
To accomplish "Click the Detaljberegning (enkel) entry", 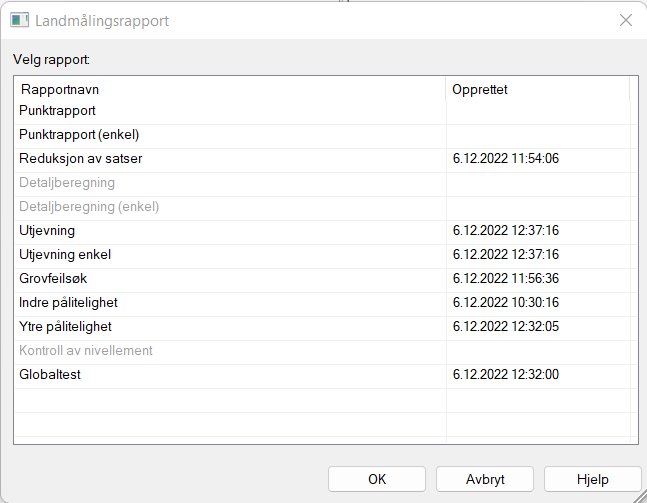I will 89,207.
